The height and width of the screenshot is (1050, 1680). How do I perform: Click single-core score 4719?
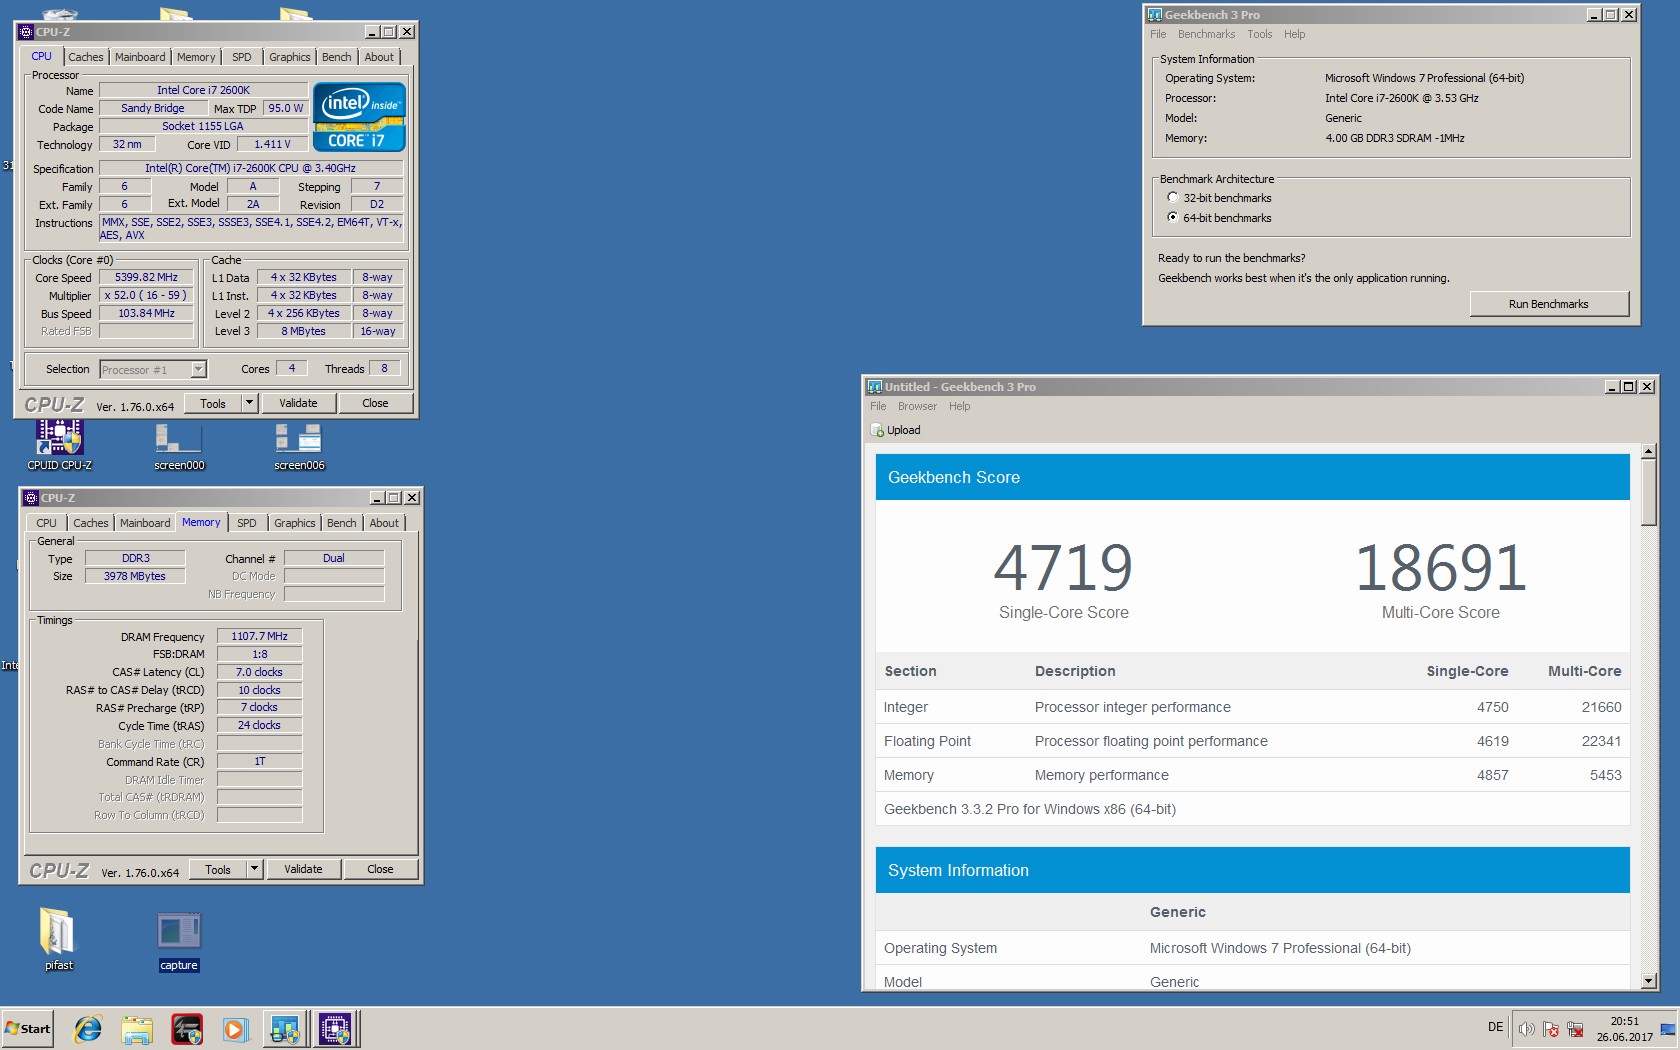click(x=1063, y=568)
